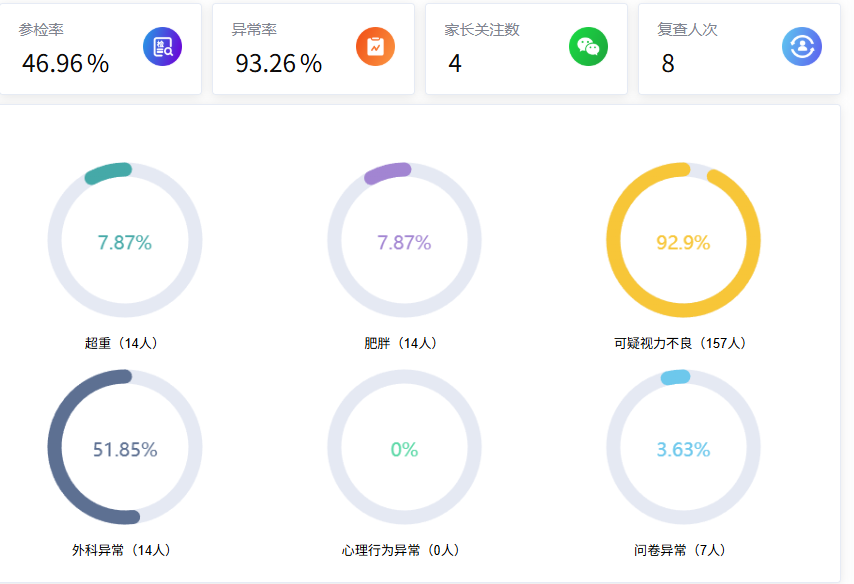Click the 3.63% percentage value
This screenshot has width=854, height=584.
click(x=684, y=449)
